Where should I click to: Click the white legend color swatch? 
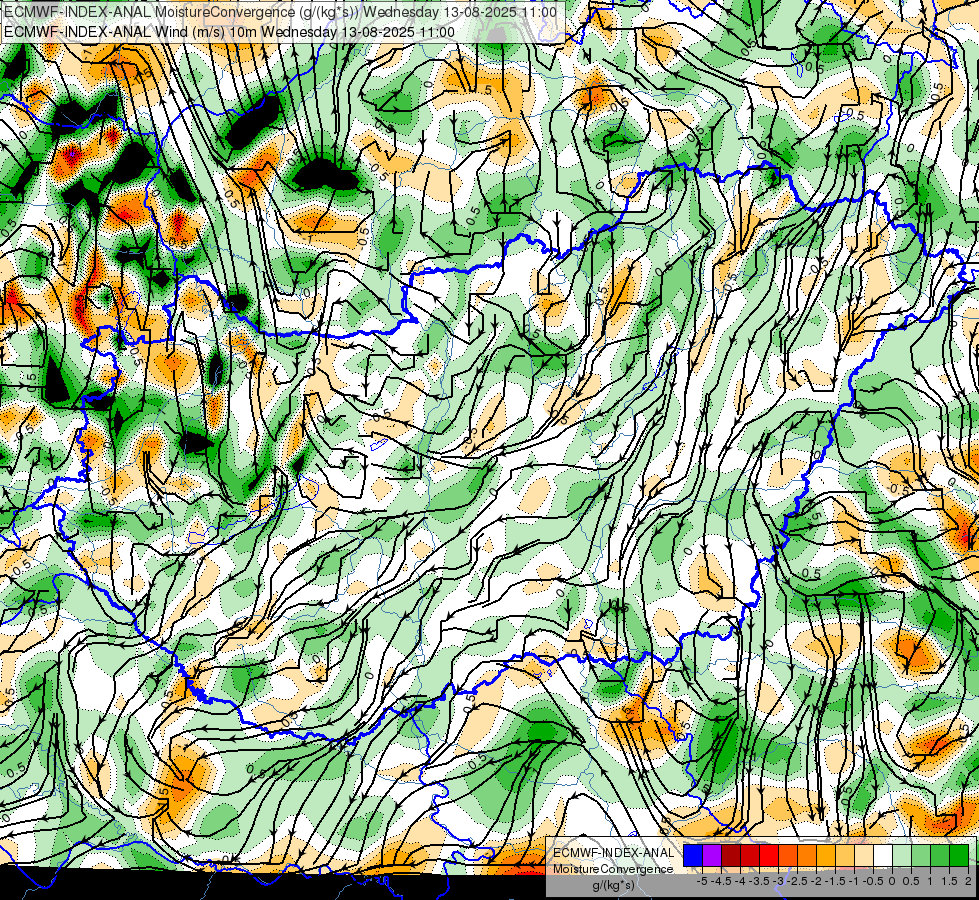pos(883,855)
